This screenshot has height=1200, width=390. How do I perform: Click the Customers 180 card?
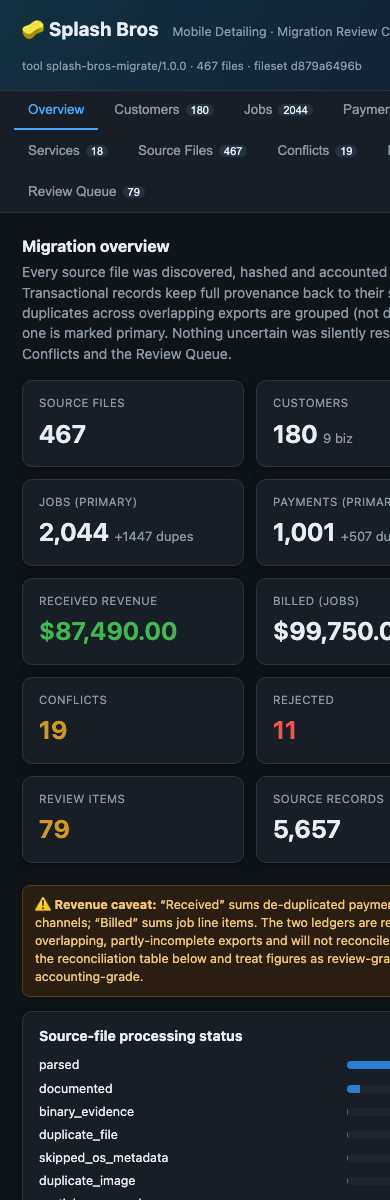point(323,423)
